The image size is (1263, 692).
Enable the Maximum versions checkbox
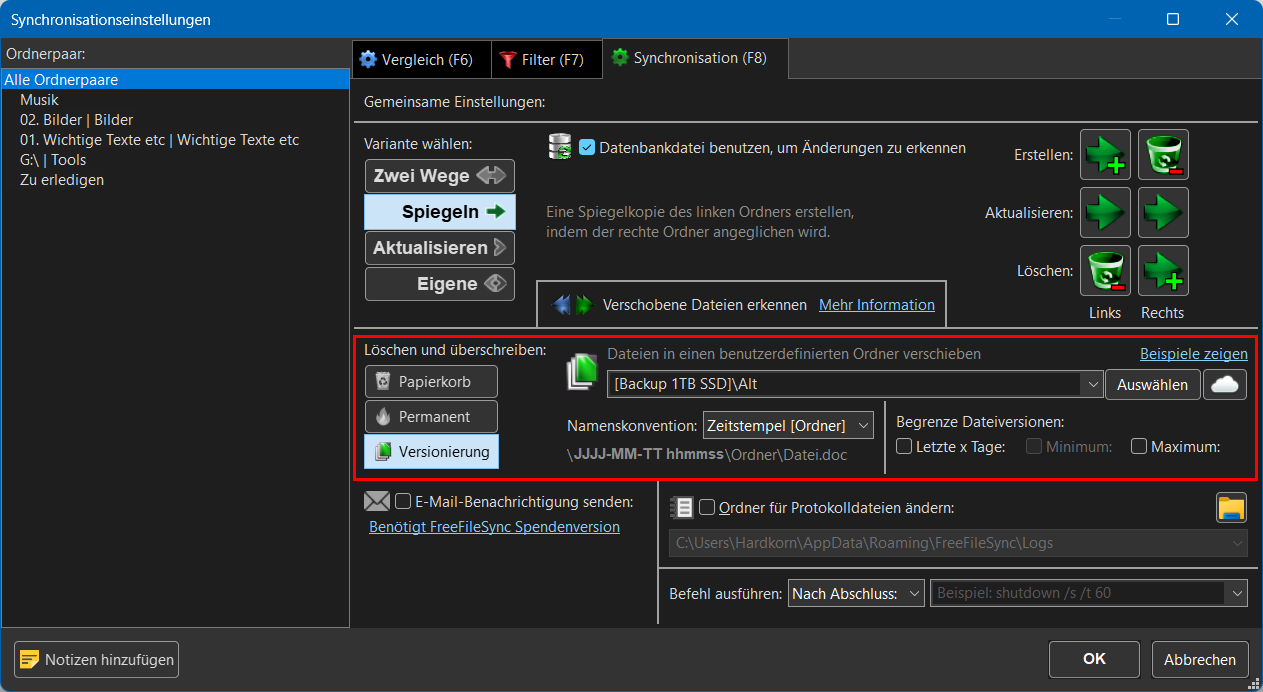1139,447
